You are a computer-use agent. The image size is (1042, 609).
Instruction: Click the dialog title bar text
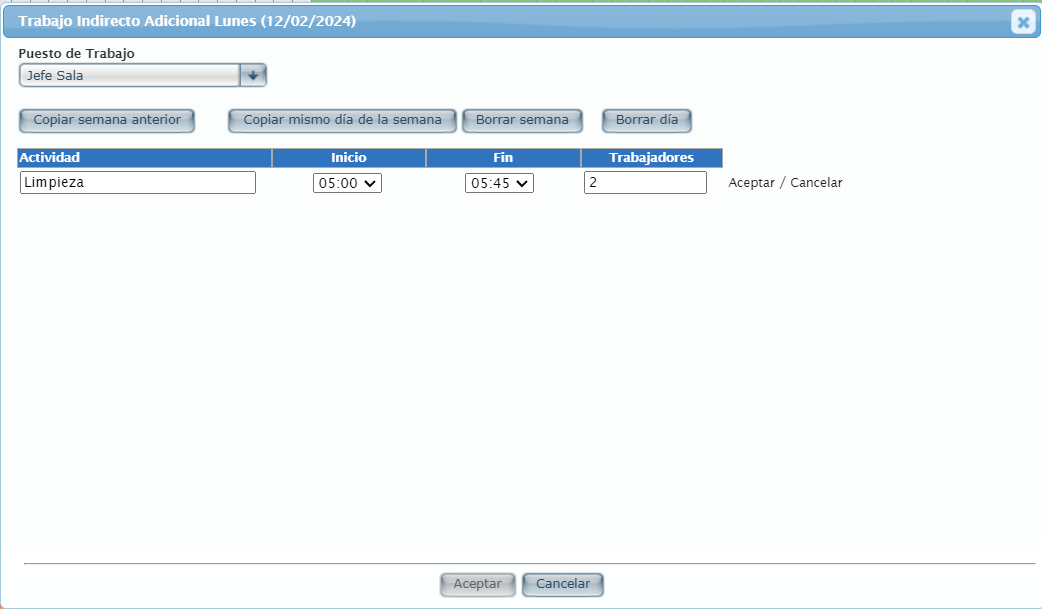186,21
